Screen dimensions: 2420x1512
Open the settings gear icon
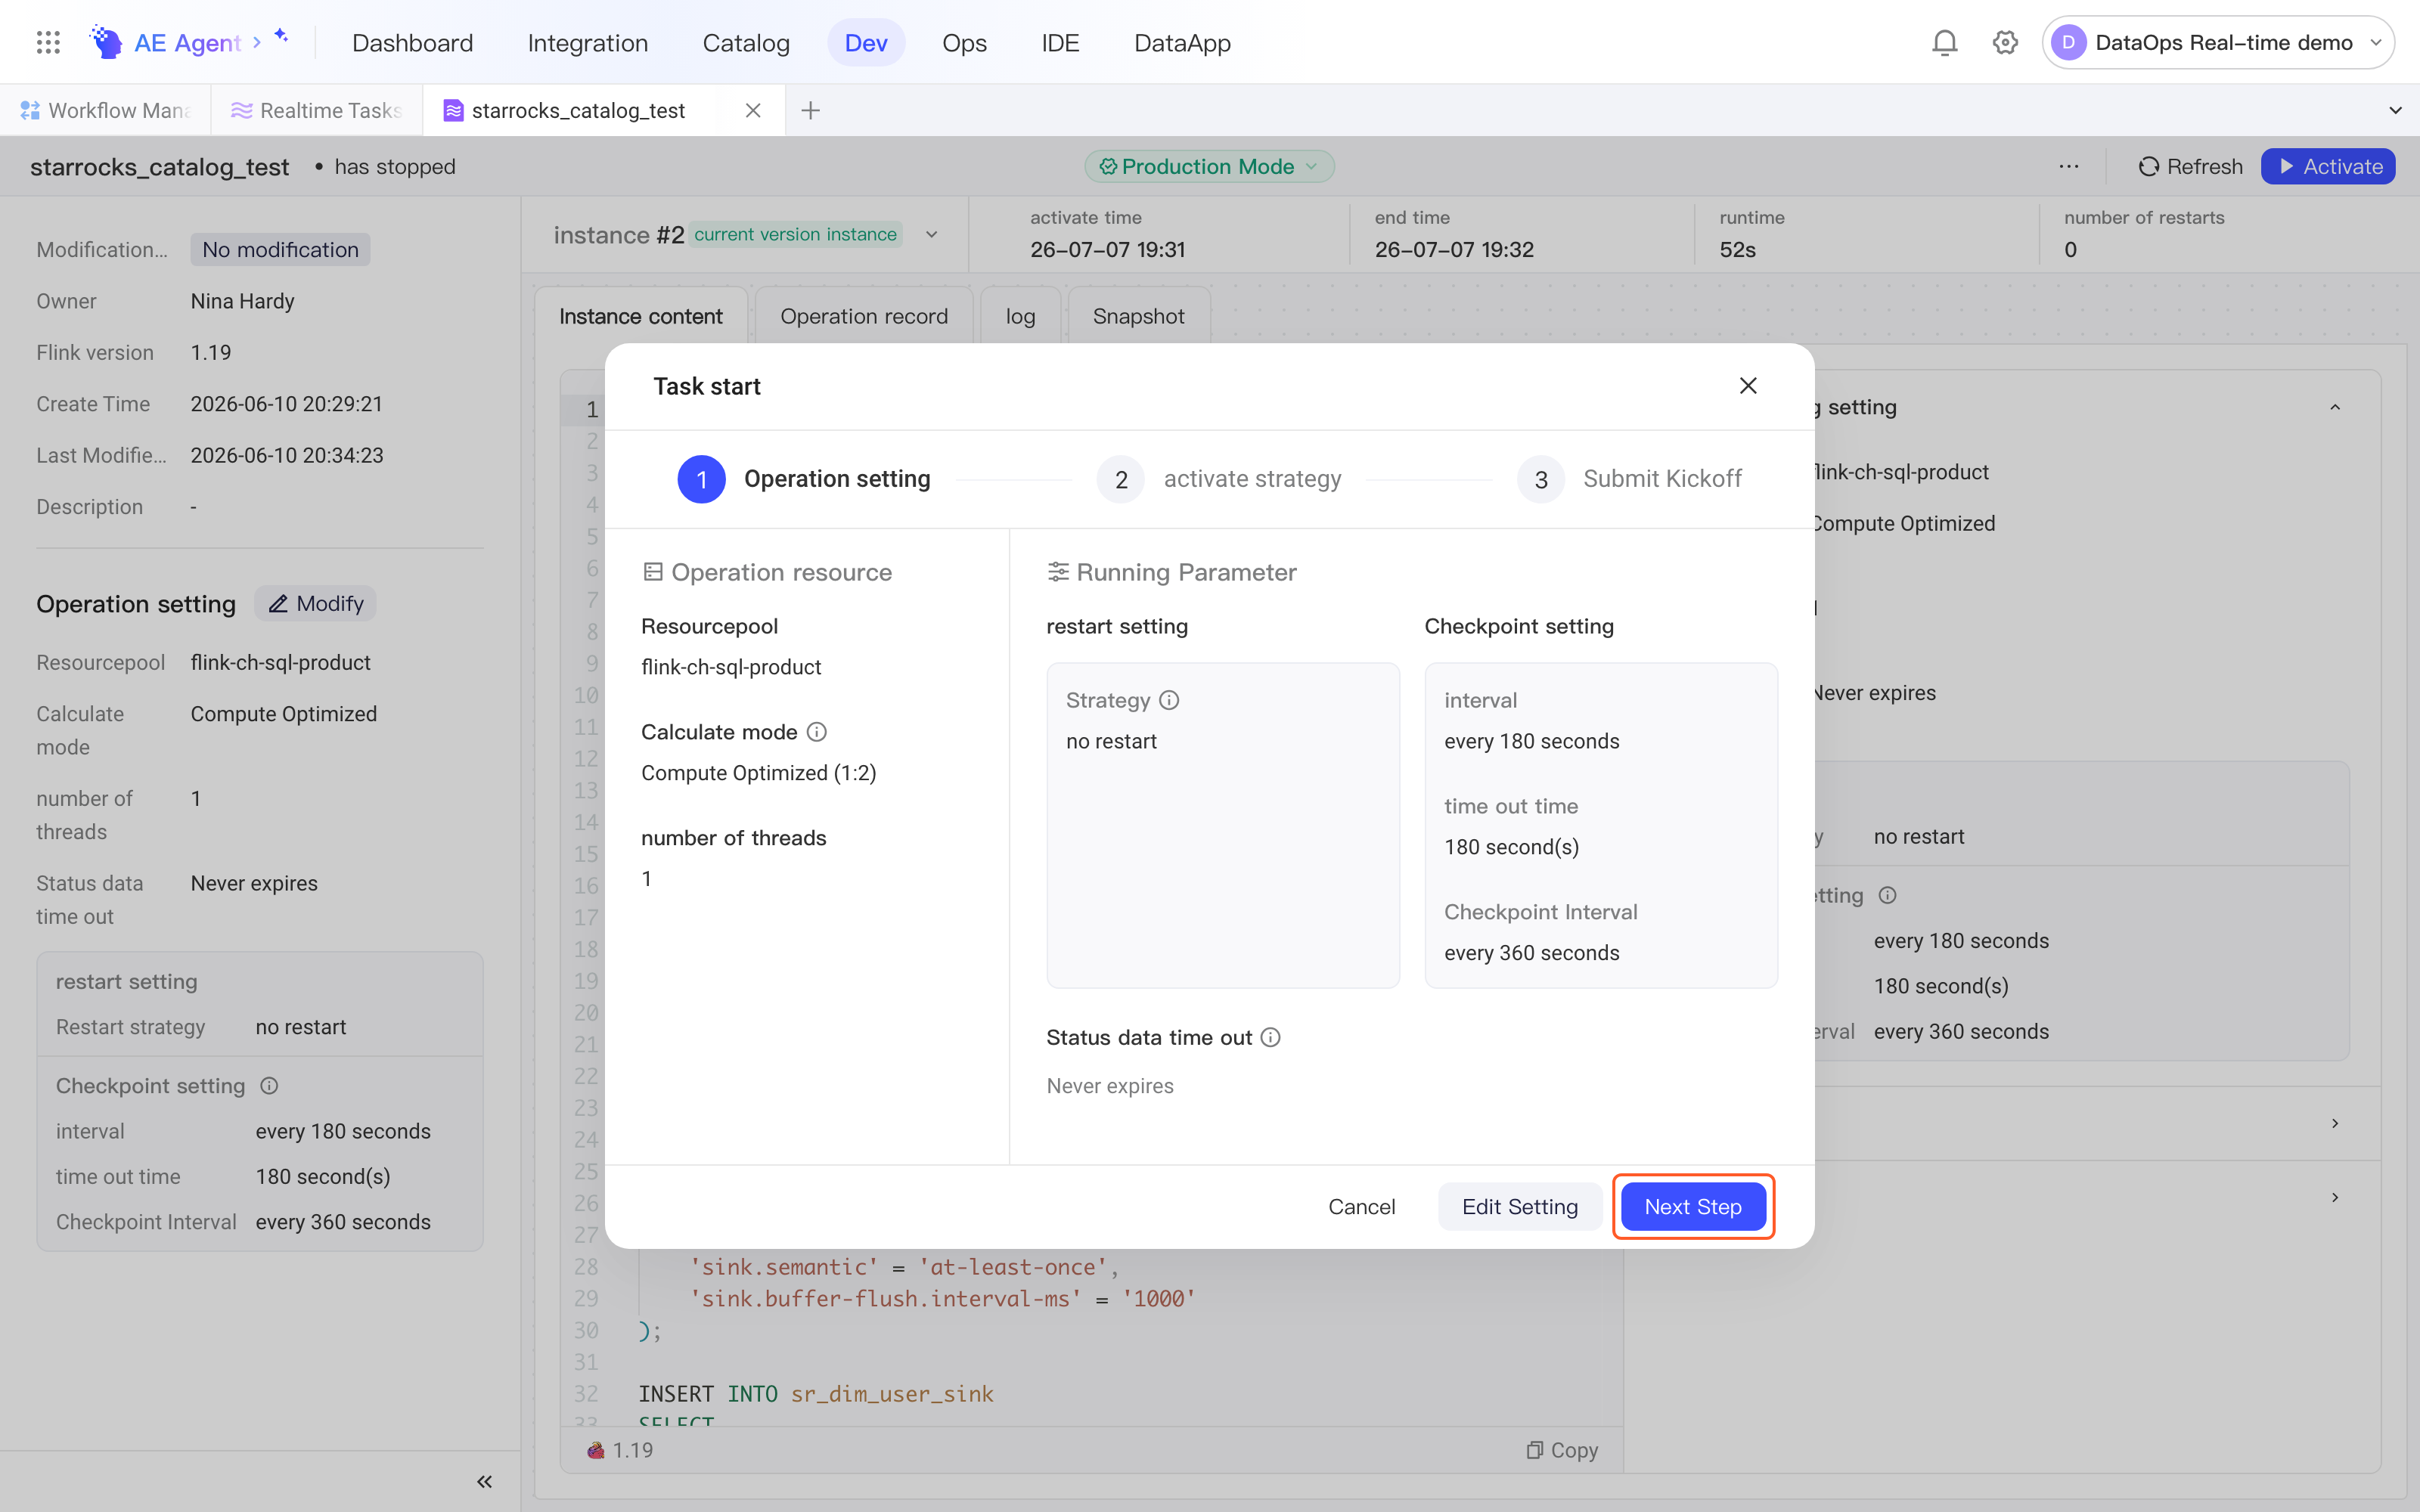coord(2005,42)
